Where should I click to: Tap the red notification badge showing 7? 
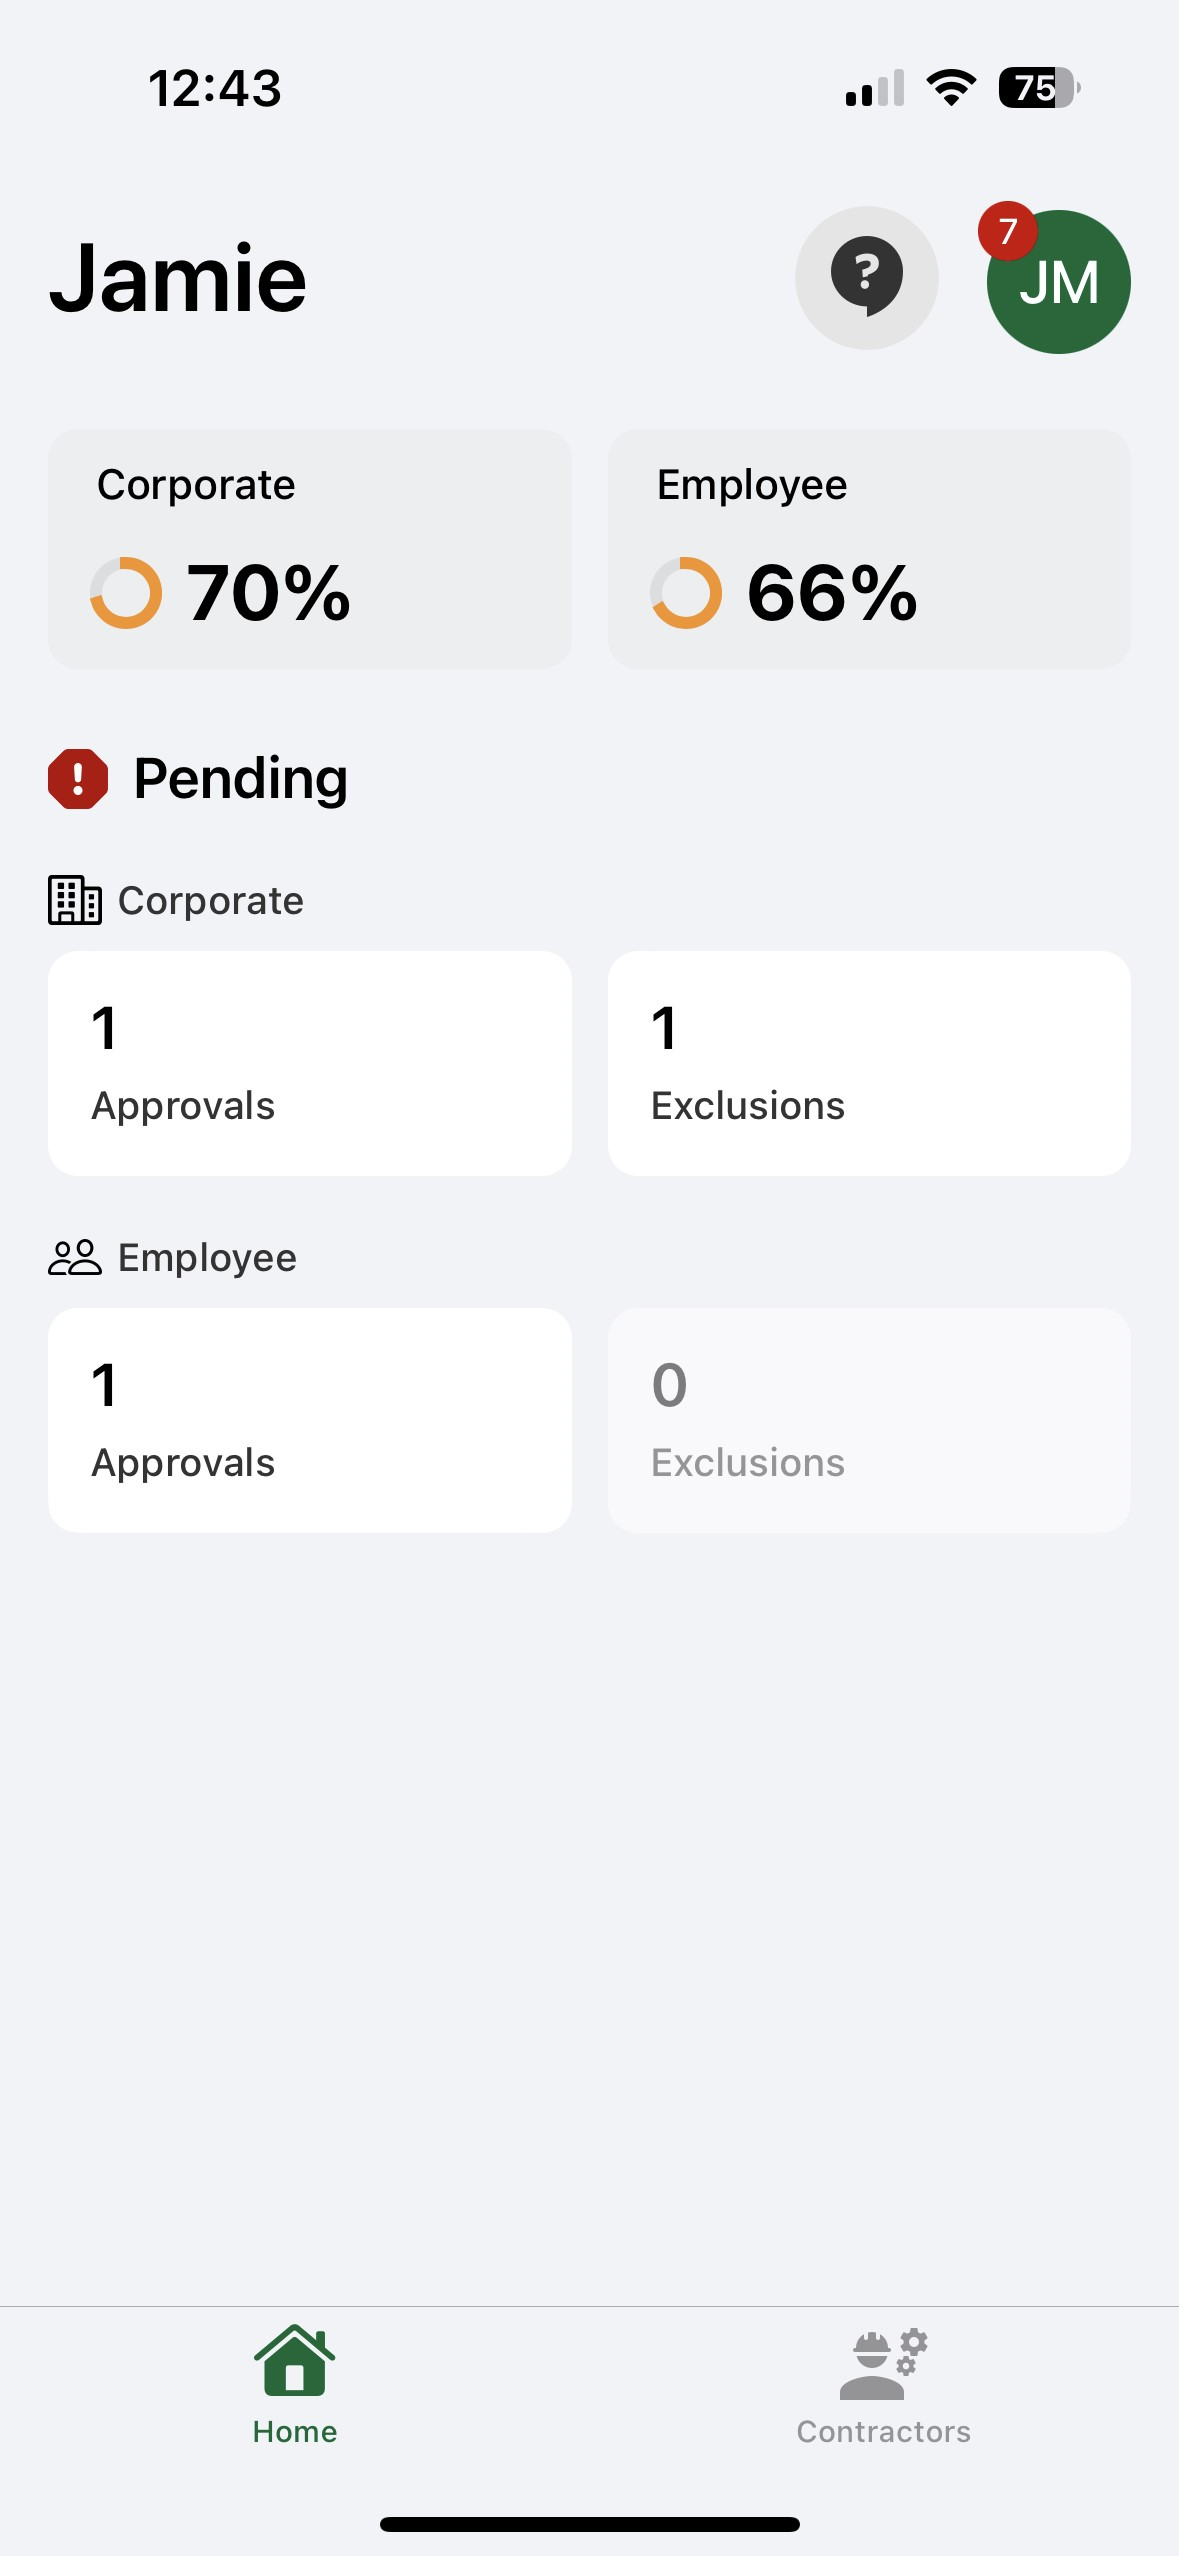pyautogui.click(x=1007, y=231)
